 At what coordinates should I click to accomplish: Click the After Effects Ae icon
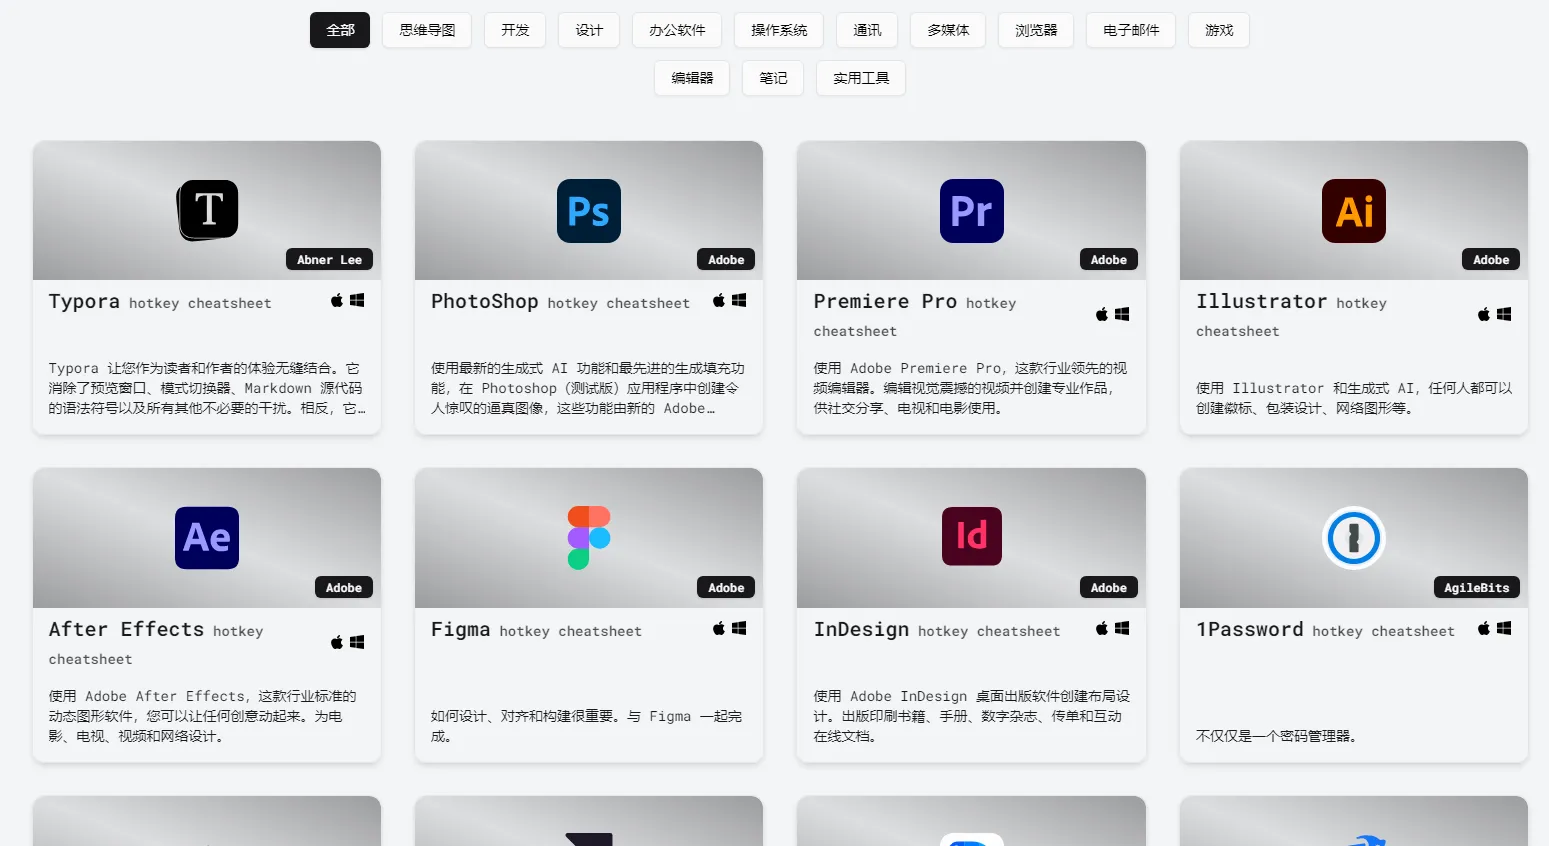(207, 538)
